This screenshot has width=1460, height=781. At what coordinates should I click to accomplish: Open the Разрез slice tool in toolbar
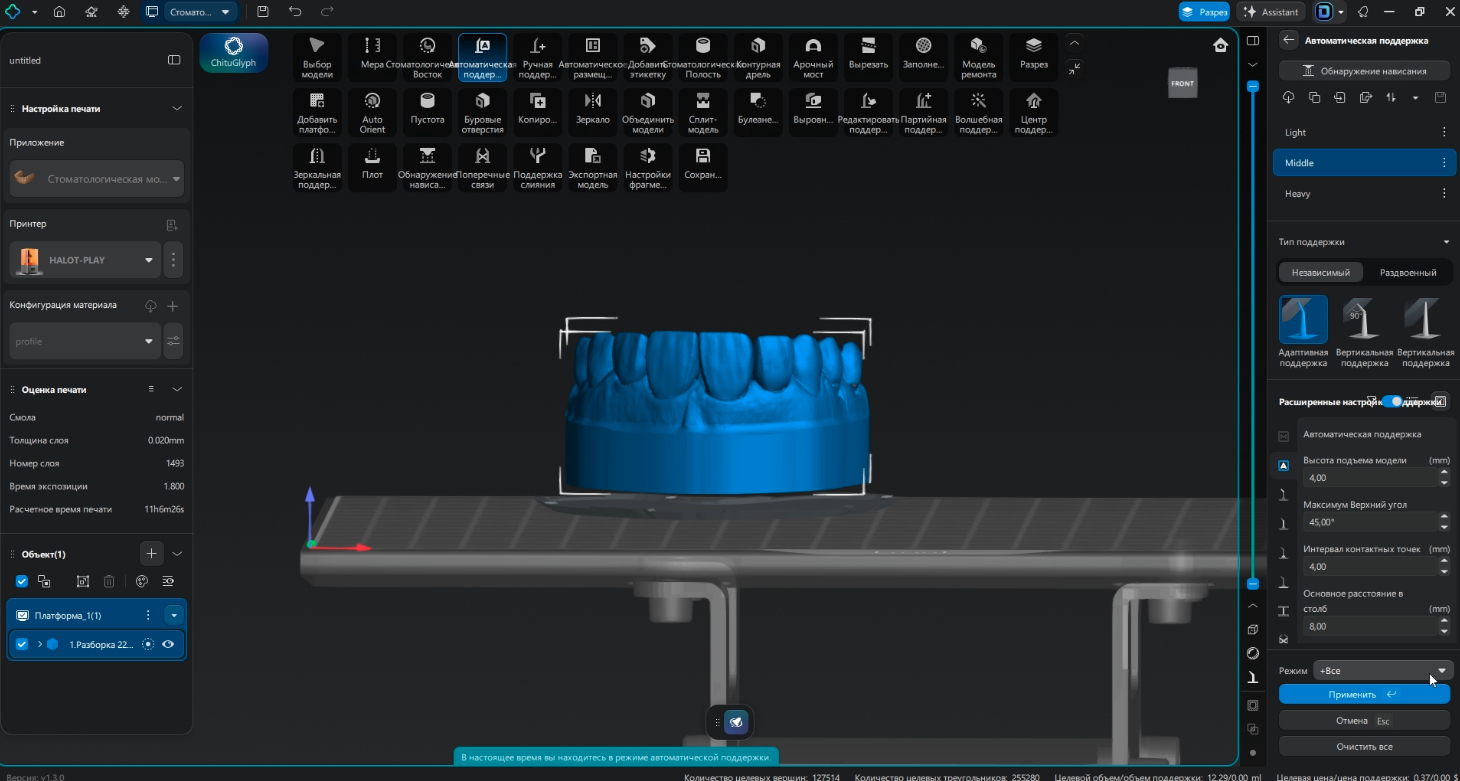1033,57
